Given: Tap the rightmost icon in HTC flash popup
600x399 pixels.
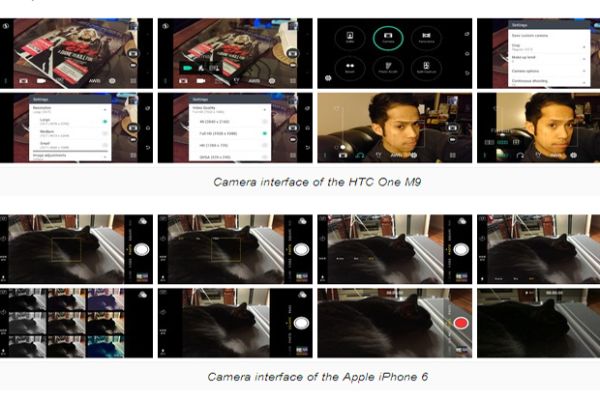Looking at the screenshot, I should click(x=214, y=68).
